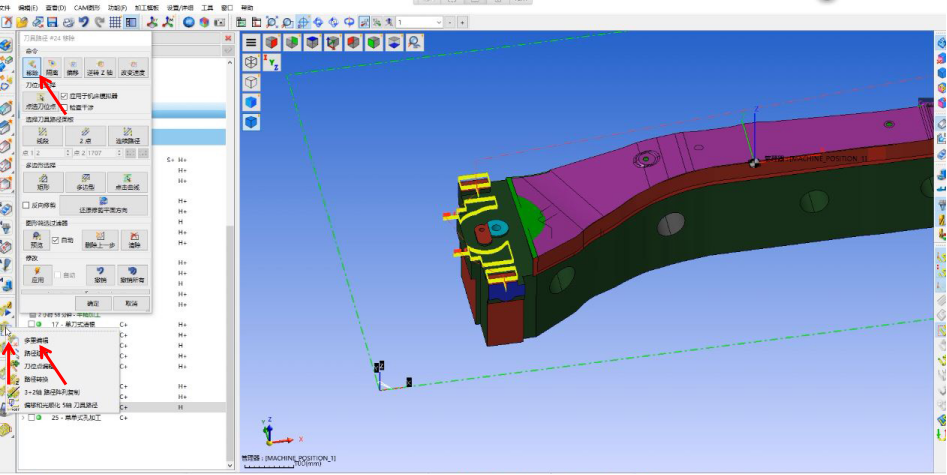Screen dimensions: 947x475
Task: Toggle checkbox of operation 25 row
Action: [31, 417]
